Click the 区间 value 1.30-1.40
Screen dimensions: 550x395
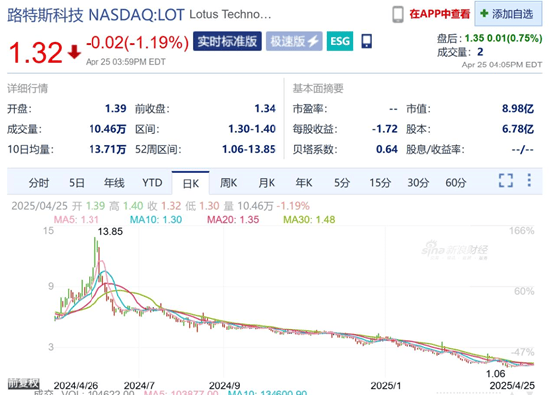pyautogui.click(x=252, y=129)
